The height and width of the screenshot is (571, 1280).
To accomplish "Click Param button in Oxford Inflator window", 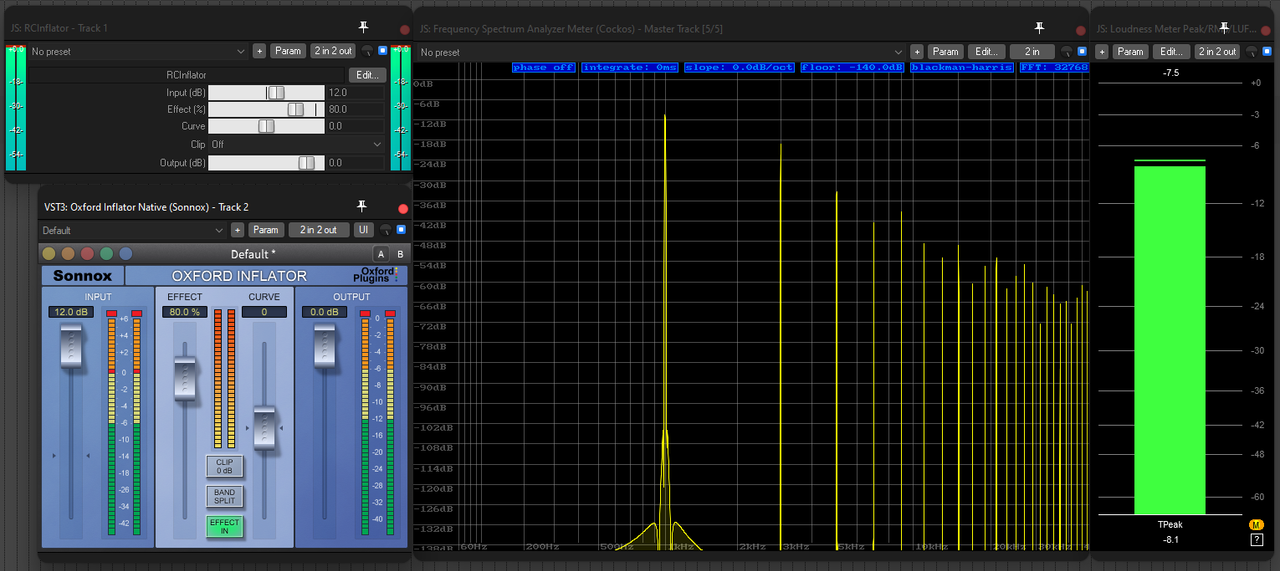I will tap(265, 230).
